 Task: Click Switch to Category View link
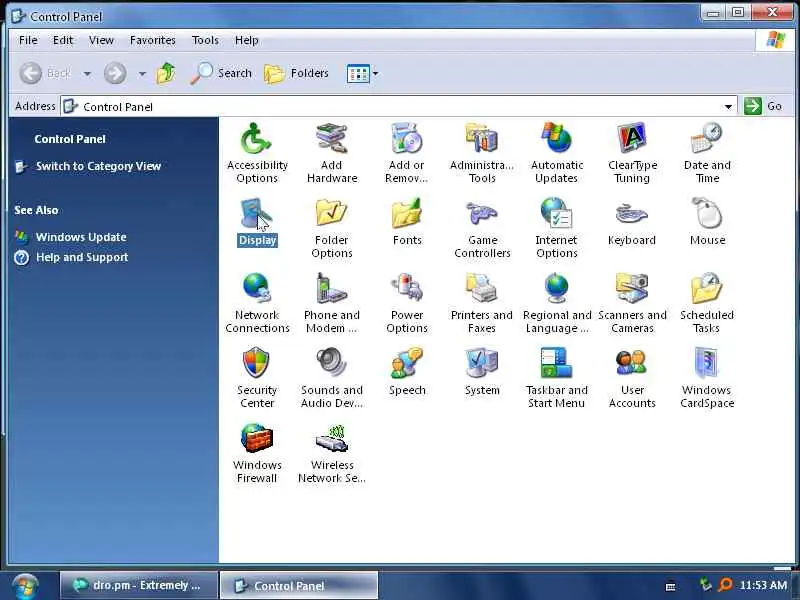tap(98, 166)
